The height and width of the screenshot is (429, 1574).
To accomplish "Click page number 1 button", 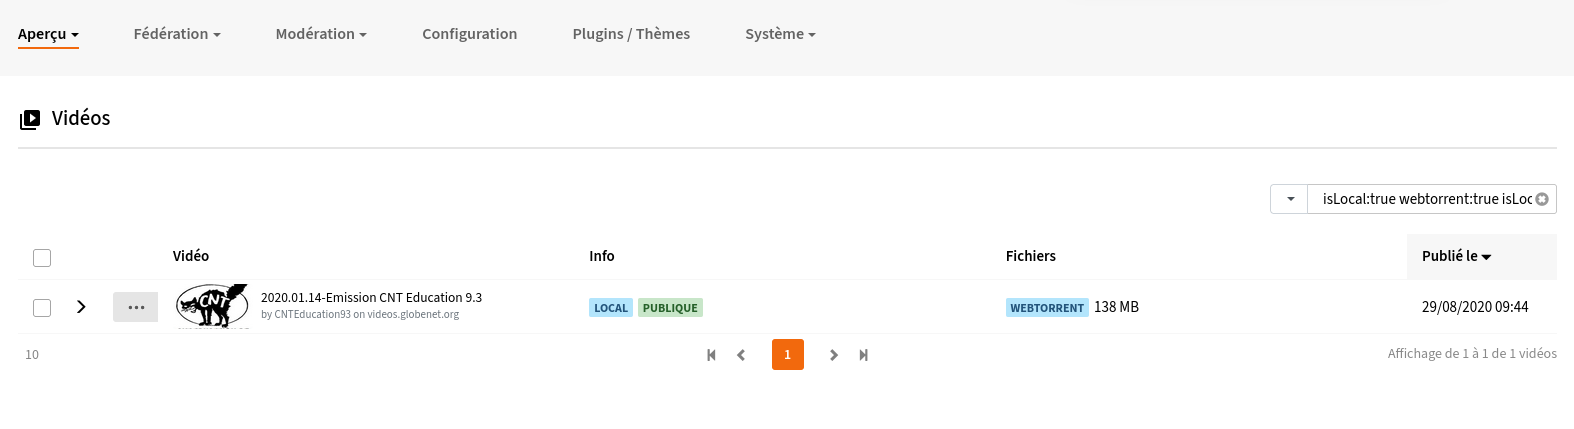I will [788, 354].
